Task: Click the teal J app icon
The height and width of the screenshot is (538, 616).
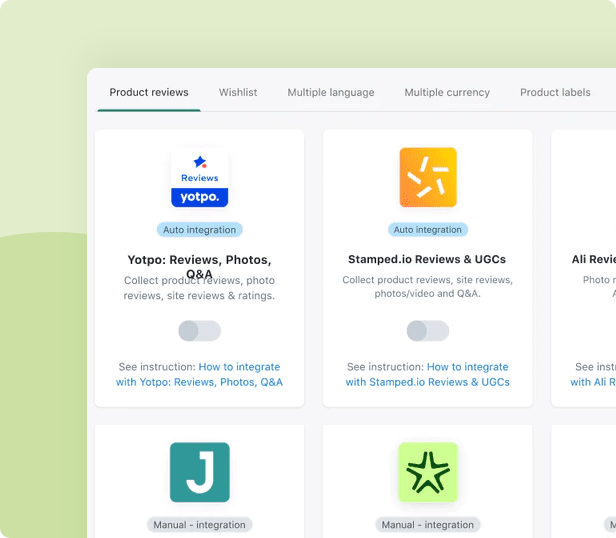Action: pos(199,472)
